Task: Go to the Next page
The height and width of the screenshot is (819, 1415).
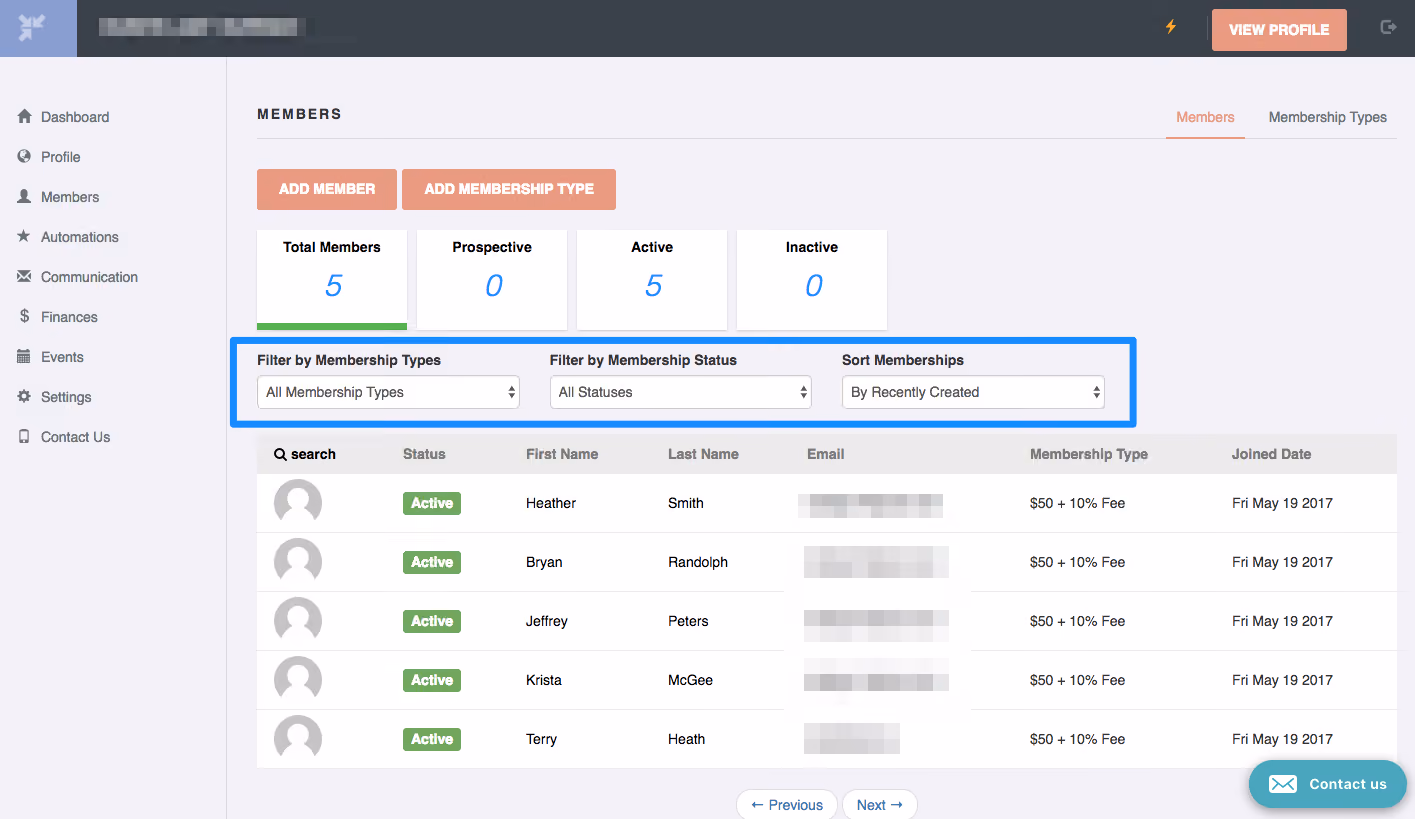Action: point(880,805)
